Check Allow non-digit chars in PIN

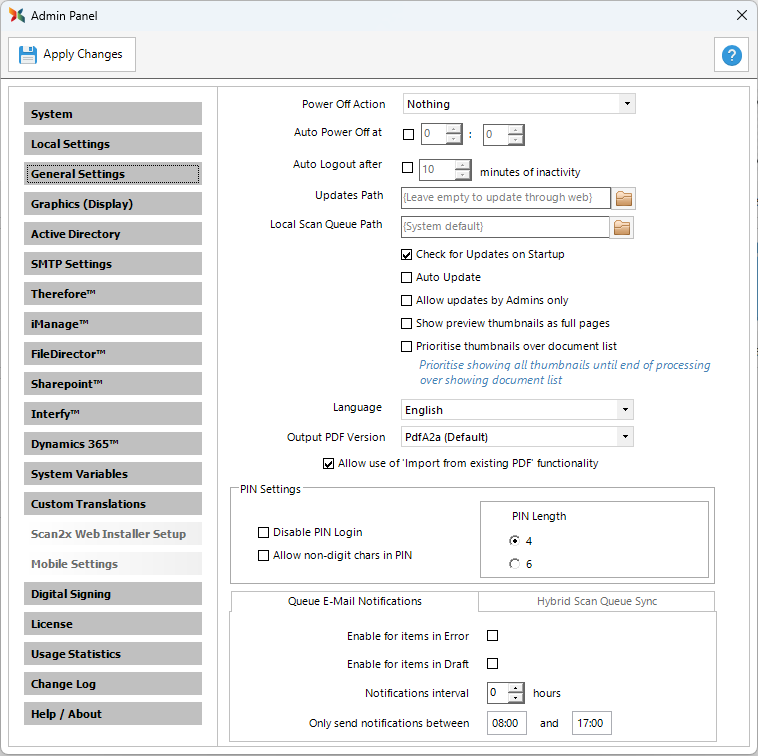263,555
